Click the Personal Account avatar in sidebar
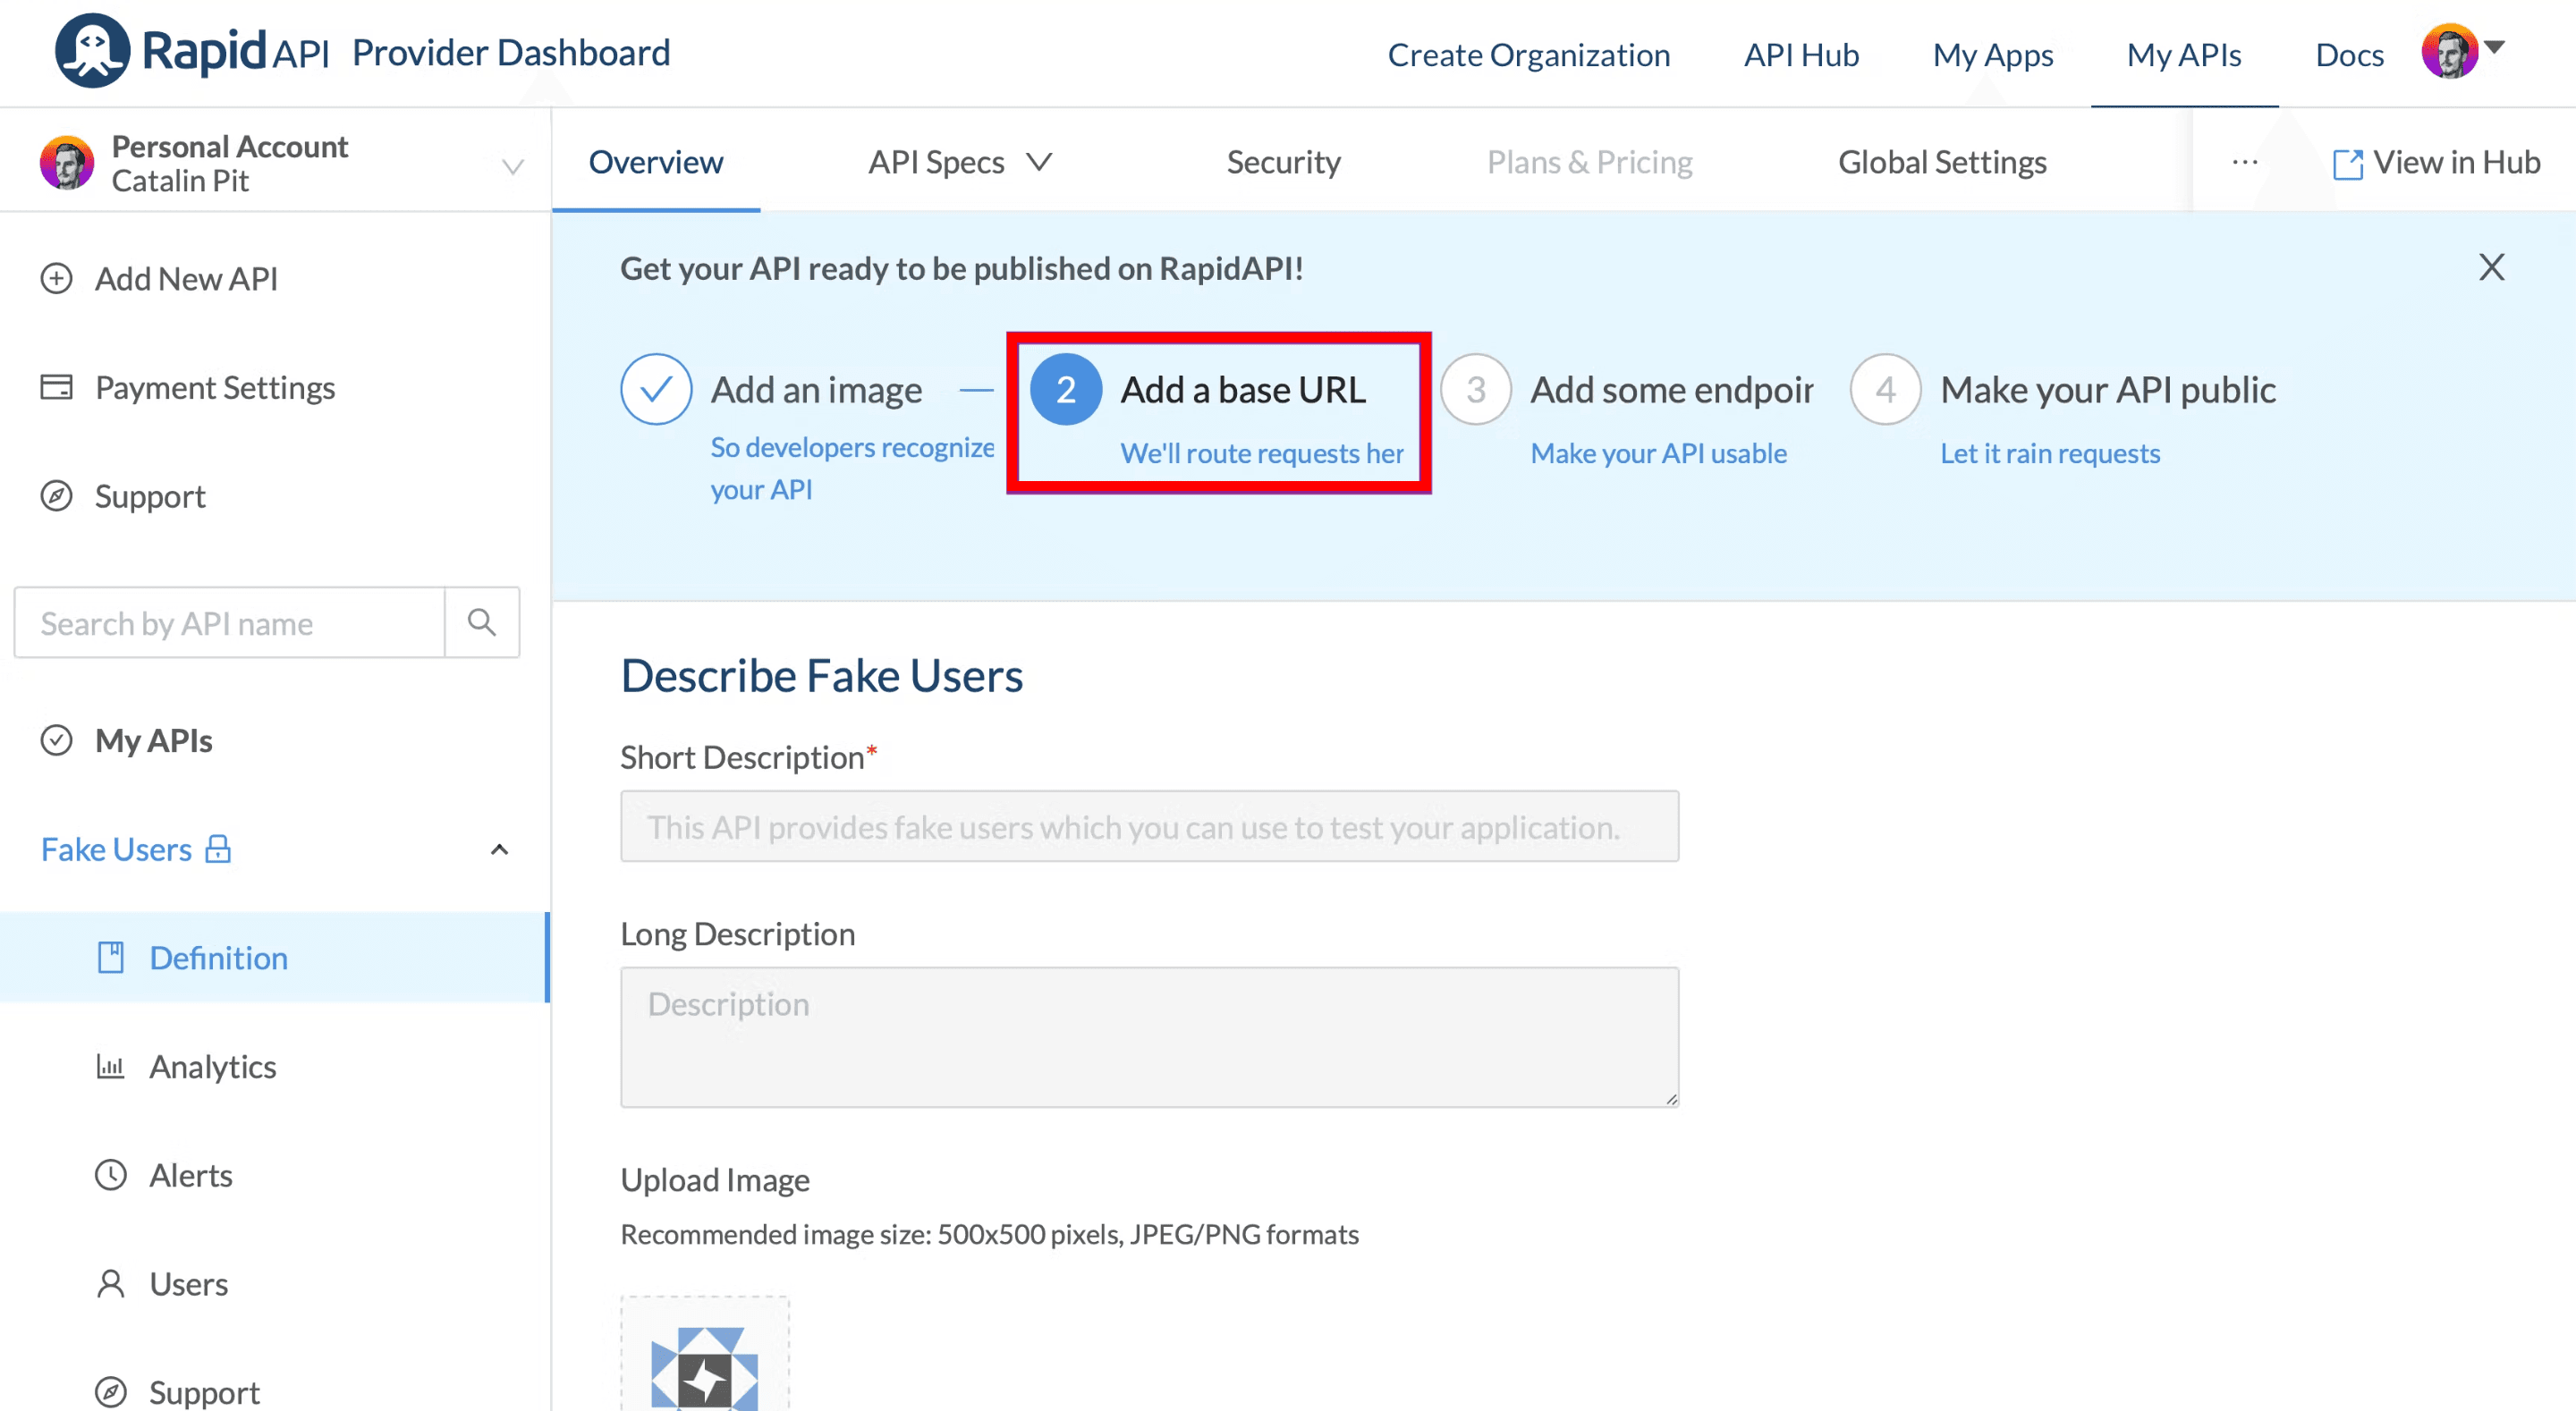Viewport: 2576px width, 1411px height. pos(67,163)
